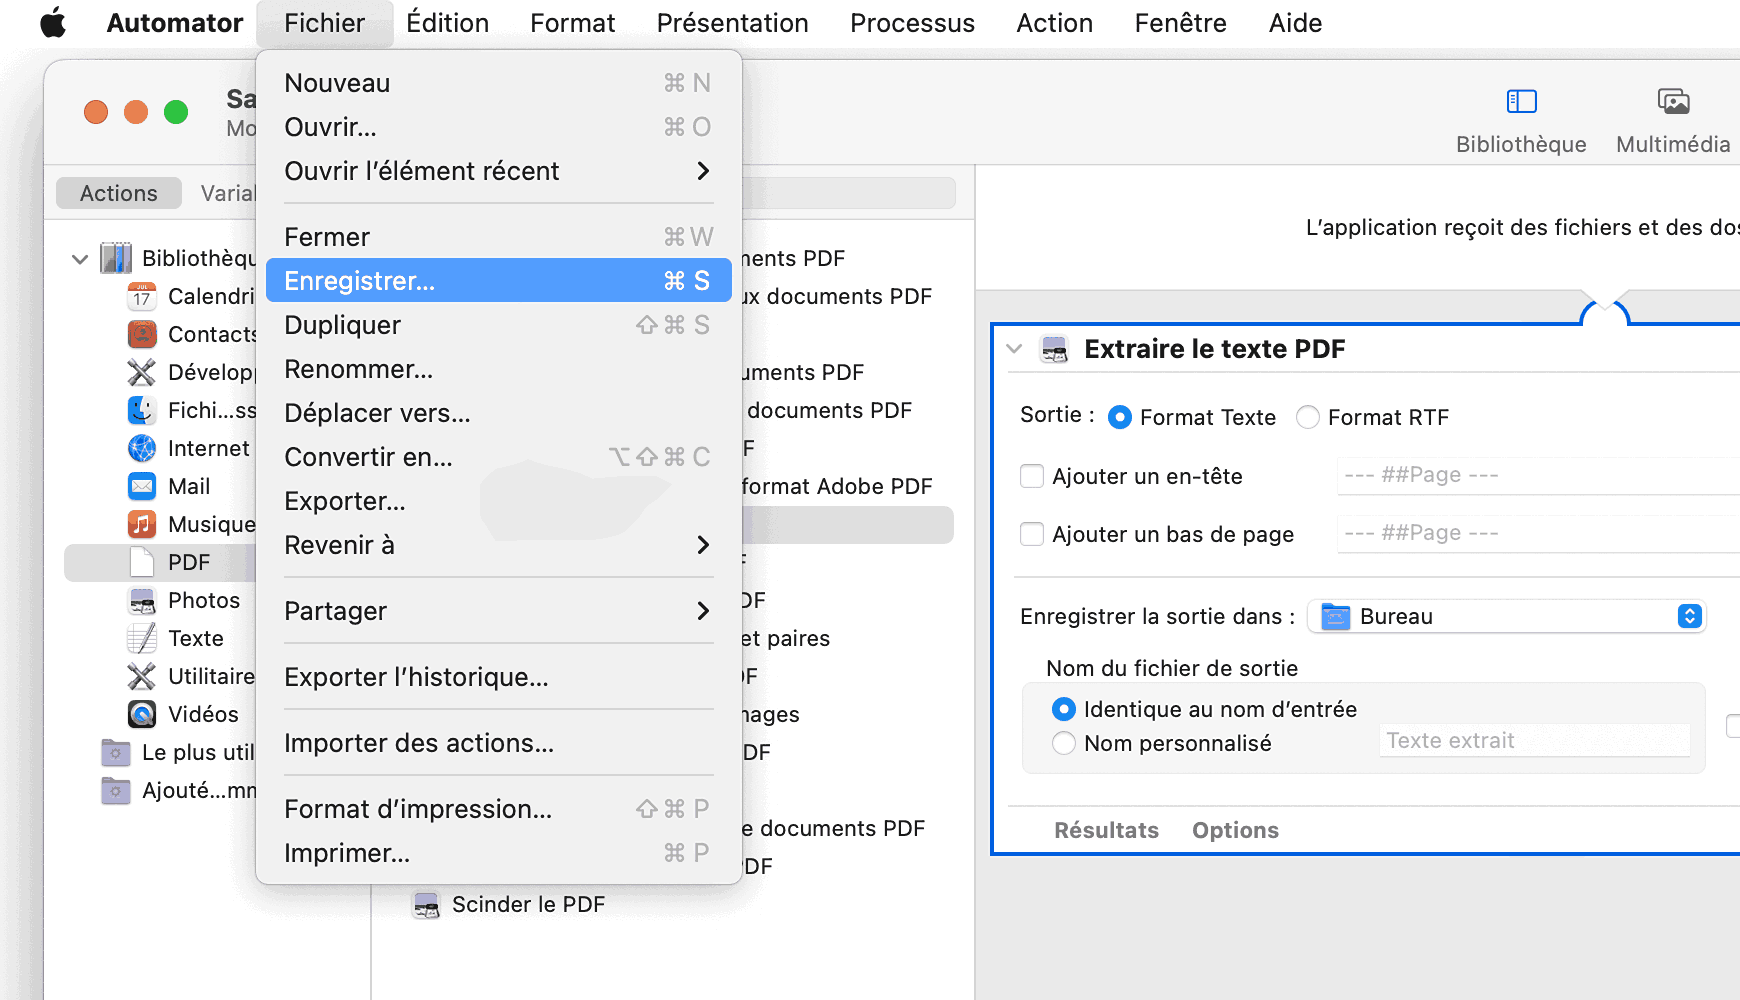
Task: Choose Importer des actions… menu entry
Action: click(x=498, y=743)
